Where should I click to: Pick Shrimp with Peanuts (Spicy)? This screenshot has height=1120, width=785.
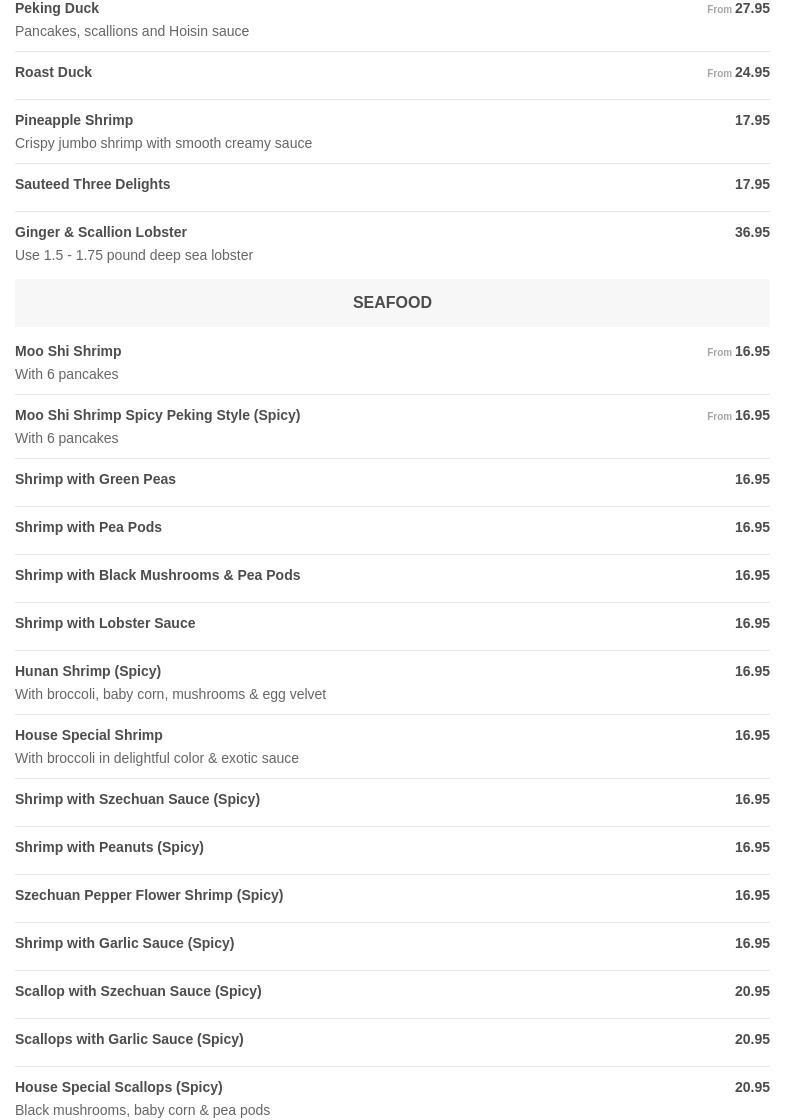(109, 848)
